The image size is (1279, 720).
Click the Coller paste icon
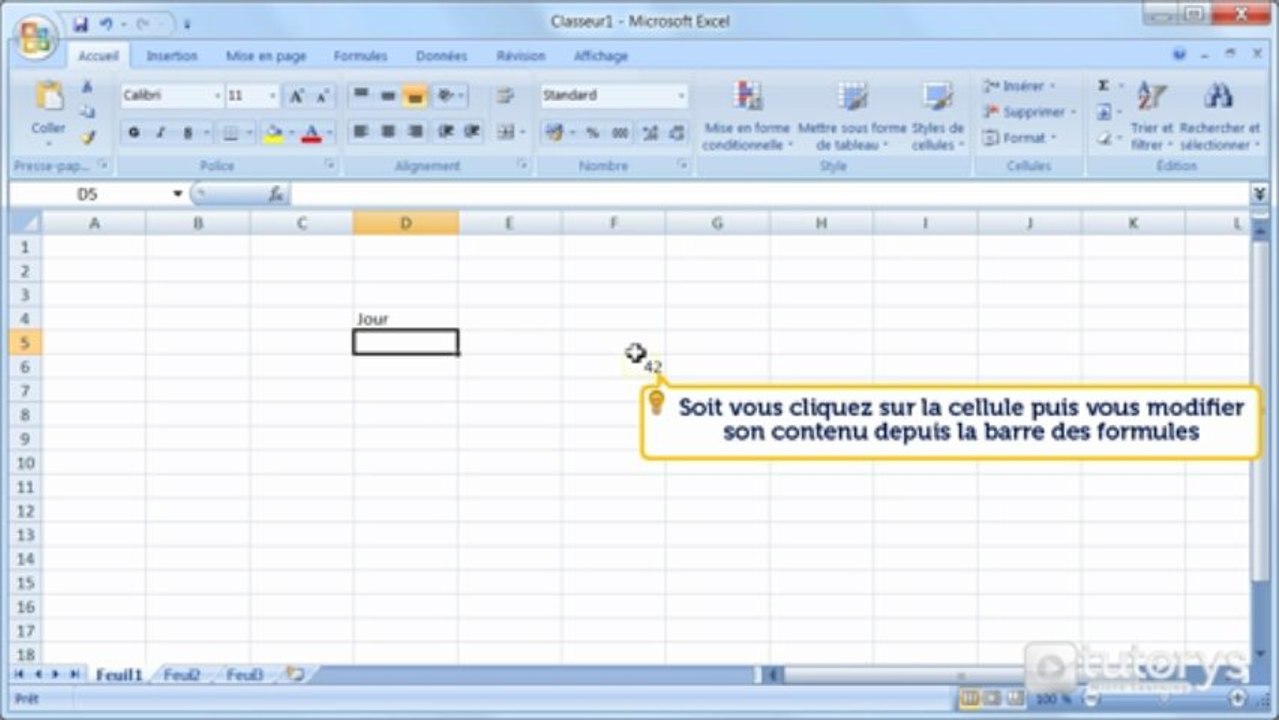coord(48,97)
